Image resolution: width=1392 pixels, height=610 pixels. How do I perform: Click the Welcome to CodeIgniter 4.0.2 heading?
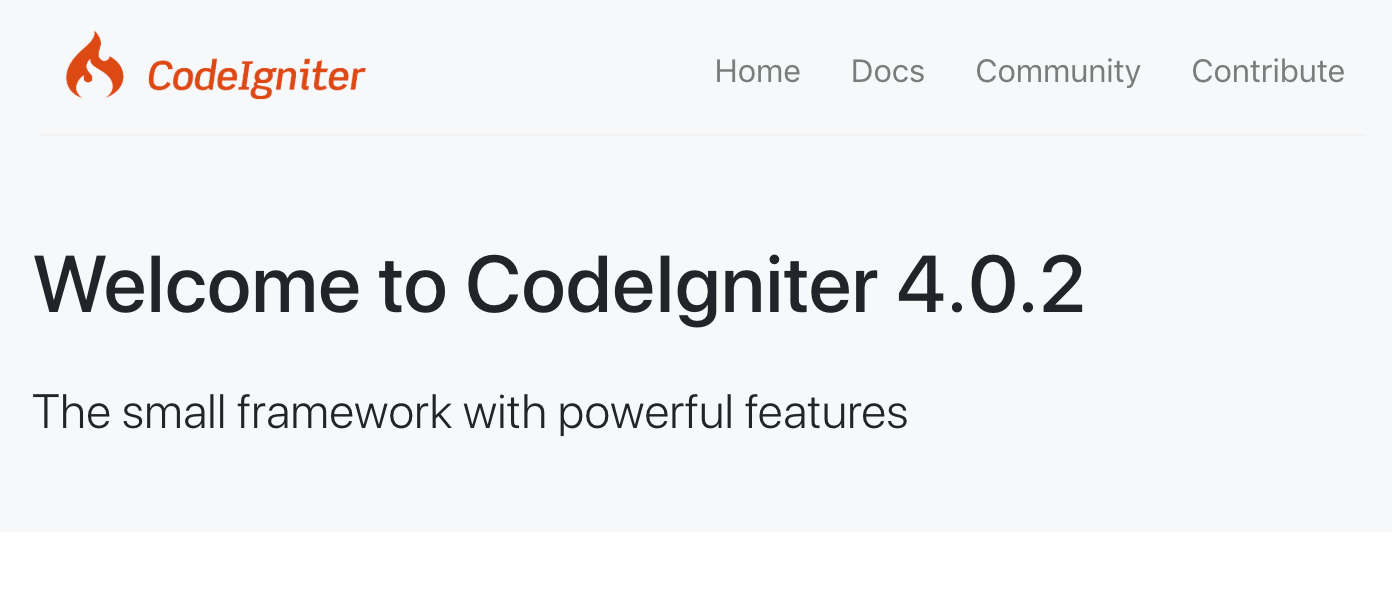pos(558,284)
